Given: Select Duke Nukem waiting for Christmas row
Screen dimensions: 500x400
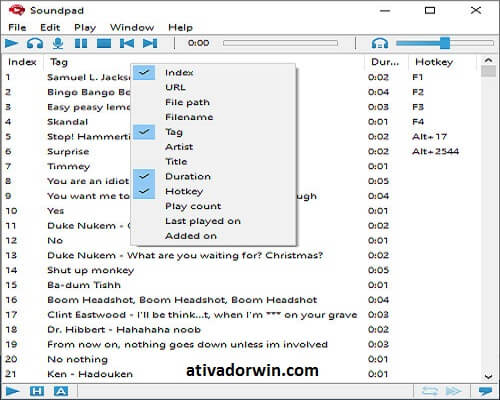Looking at the screenshot, I should [x=241, y=255].
